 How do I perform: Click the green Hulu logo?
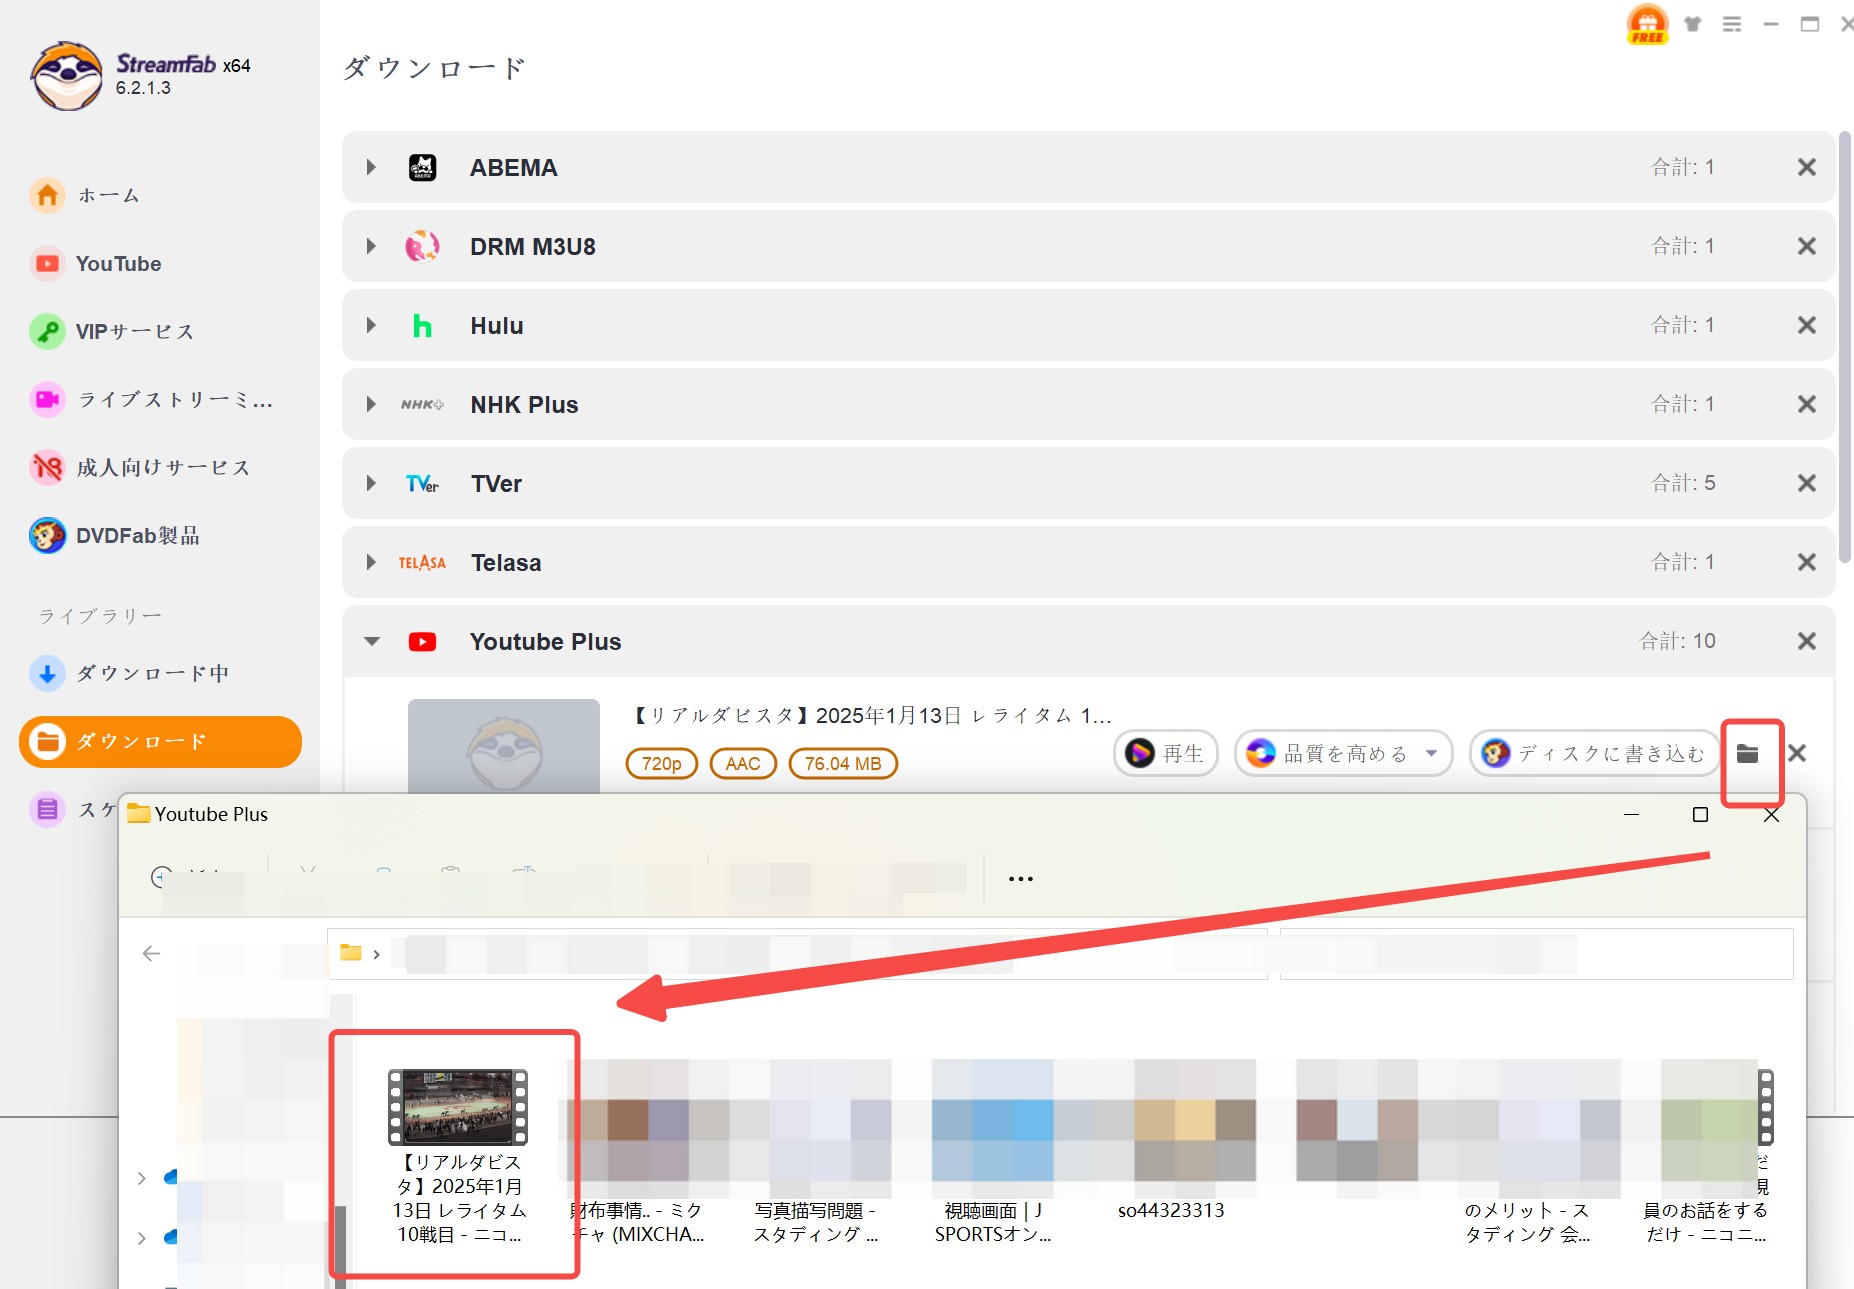tap(422, 325)
